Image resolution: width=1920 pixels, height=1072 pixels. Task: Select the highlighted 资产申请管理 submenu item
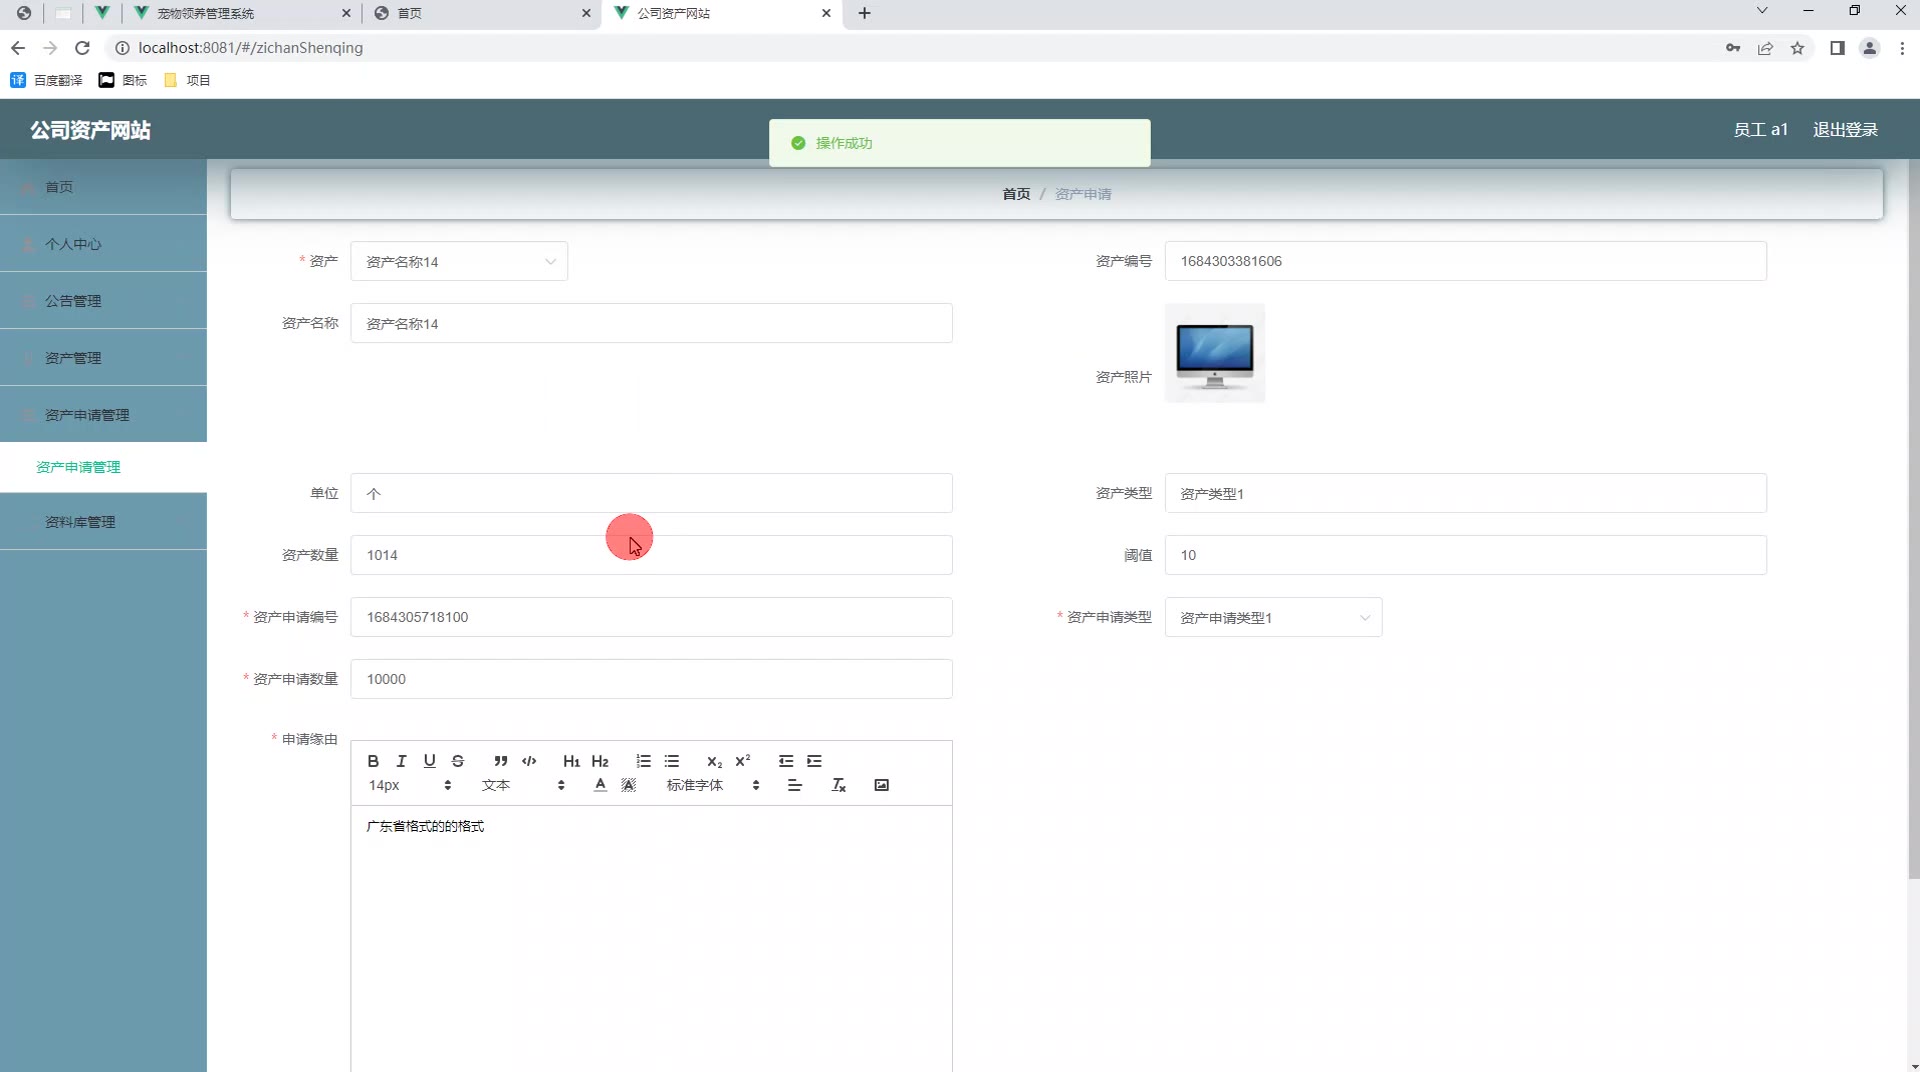103,467
